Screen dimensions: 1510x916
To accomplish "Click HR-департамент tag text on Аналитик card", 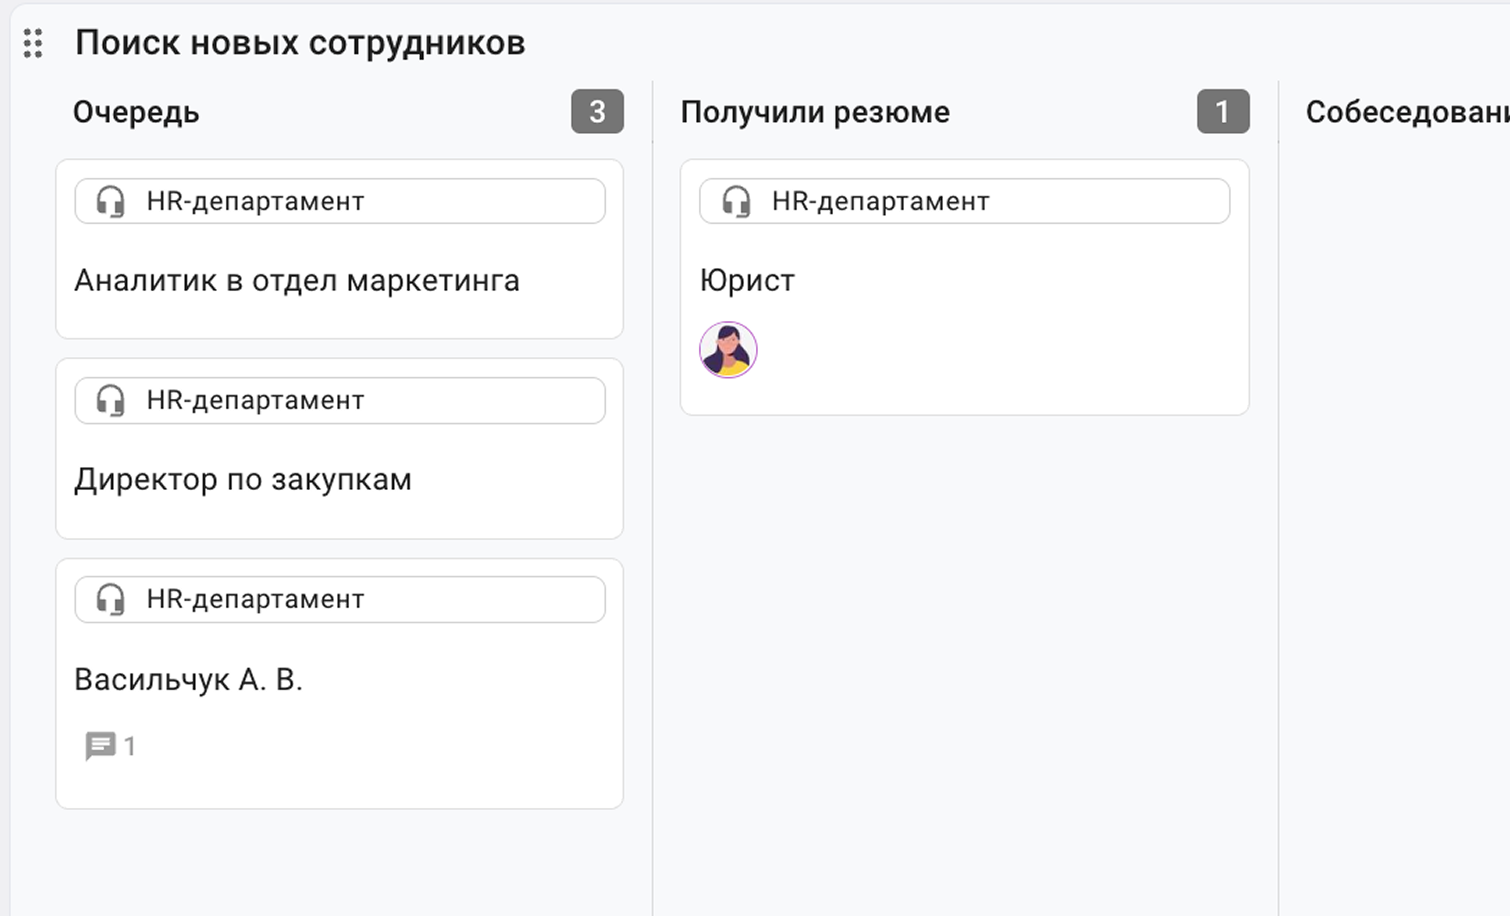I will pos(255,202).
